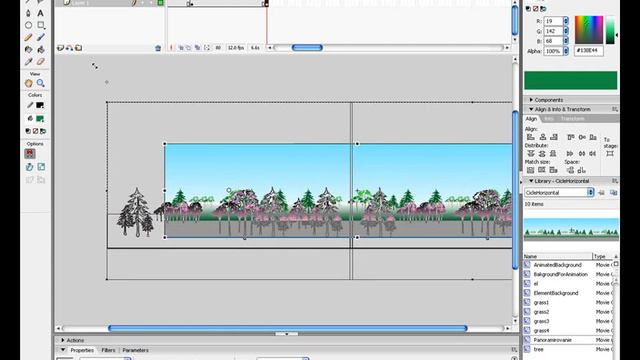Click the R value input field

[x=553, y=21]
